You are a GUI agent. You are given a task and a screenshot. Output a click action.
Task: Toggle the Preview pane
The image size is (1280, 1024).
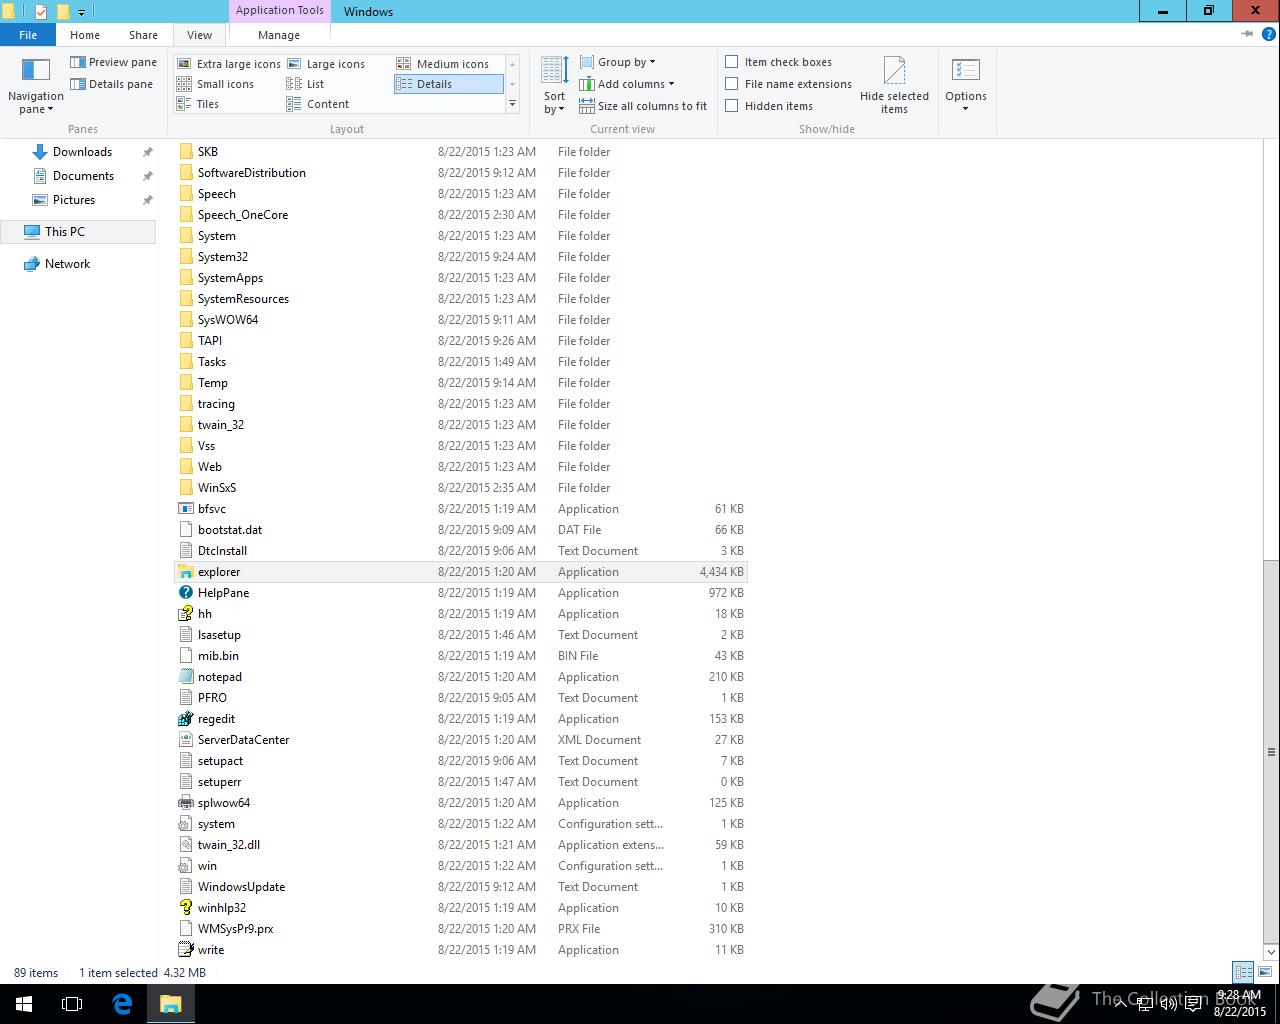(x=113, y=62)
